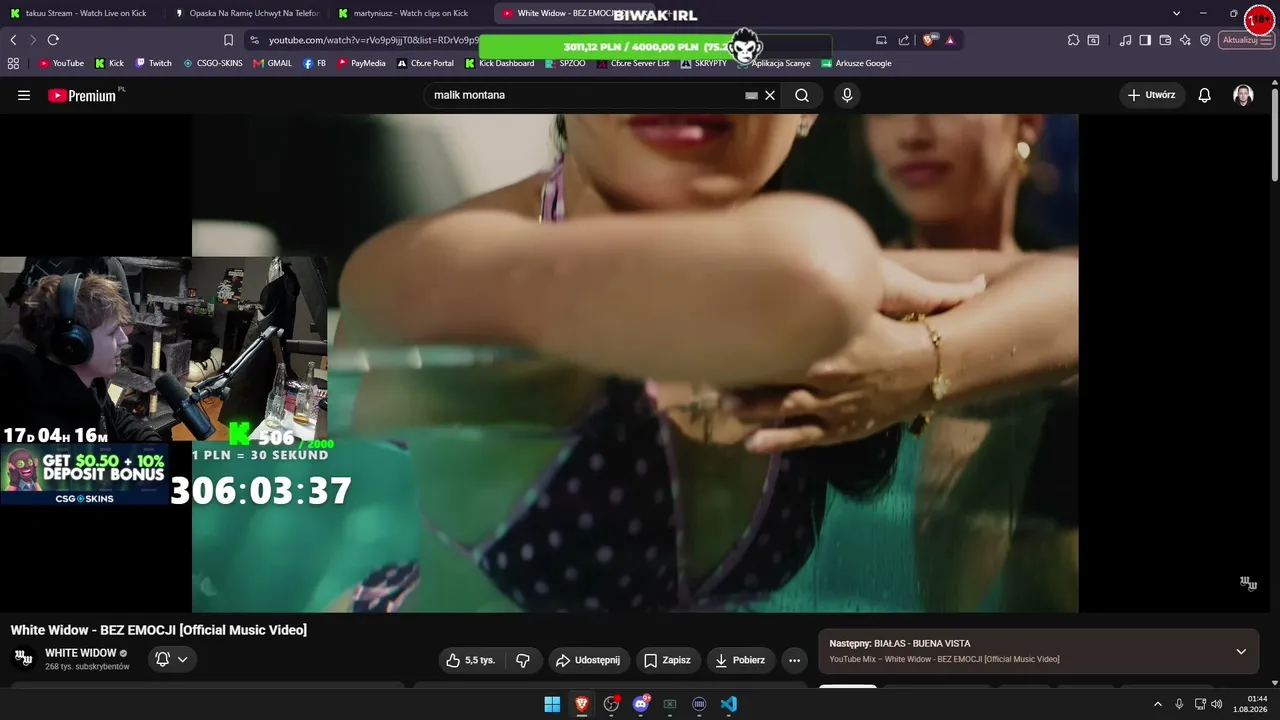
Task: Reload the page
Action: (x=53, y=40)
